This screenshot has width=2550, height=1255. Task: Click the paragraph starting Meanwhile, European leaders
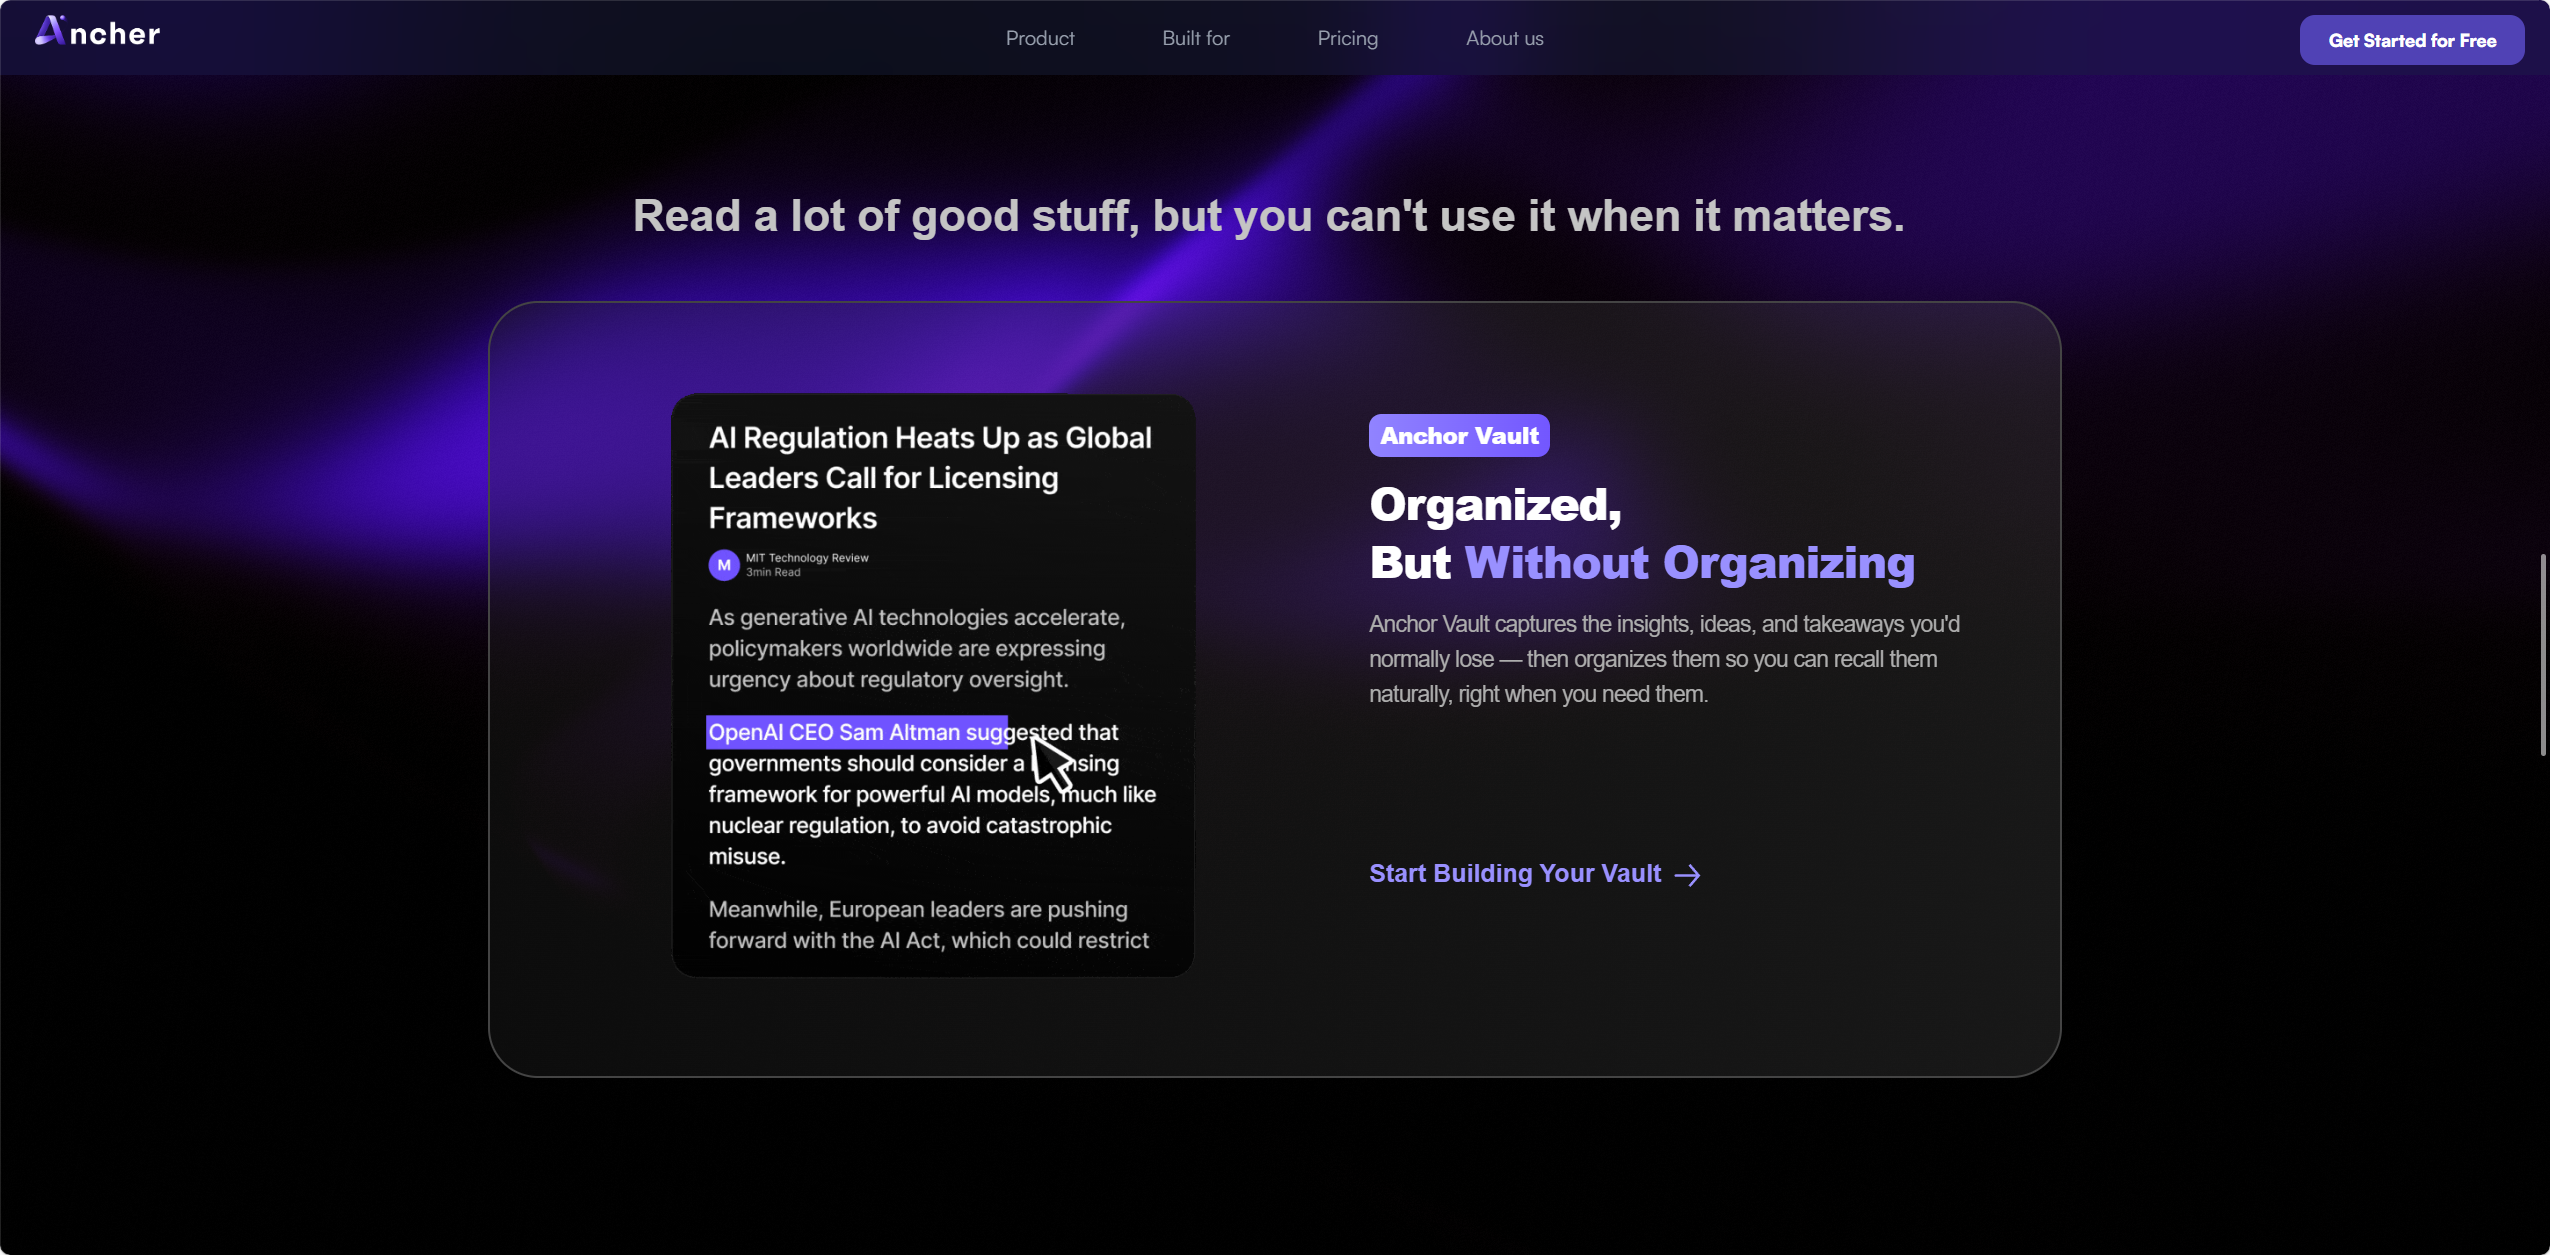[x=928, y=925]
